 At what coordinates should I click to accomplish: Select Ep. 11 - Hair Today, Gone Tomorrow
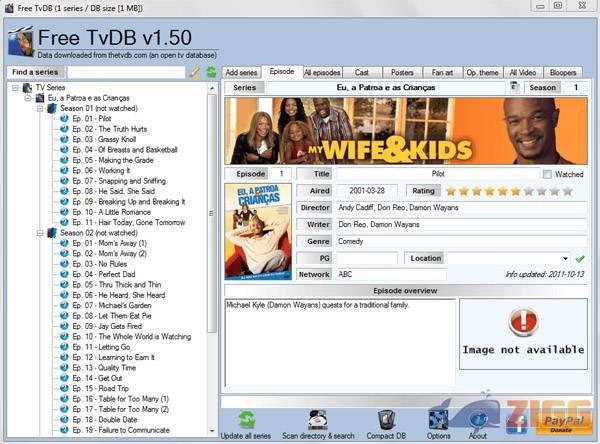(129, 222)
